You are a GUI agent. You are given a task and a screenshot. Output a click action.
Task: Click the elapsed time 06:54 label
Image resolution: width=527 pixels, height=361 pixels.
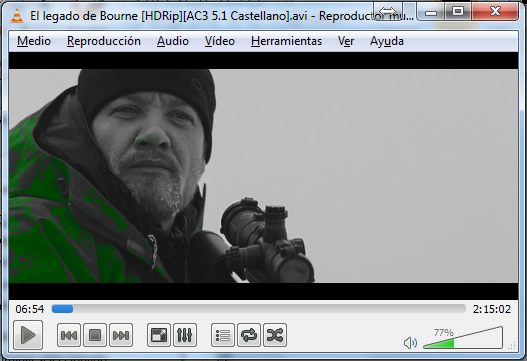30,309
